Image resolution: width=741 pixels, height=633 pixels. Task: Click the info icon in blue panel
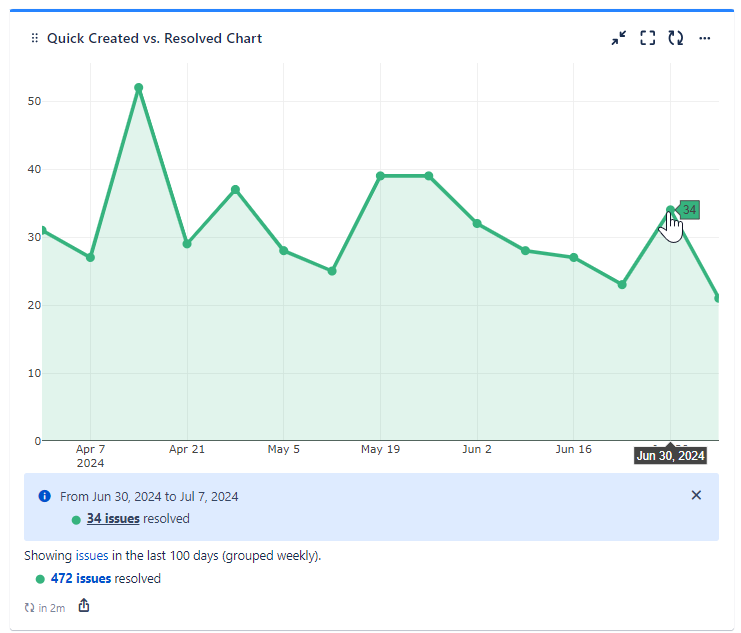[x=44, y=496]
